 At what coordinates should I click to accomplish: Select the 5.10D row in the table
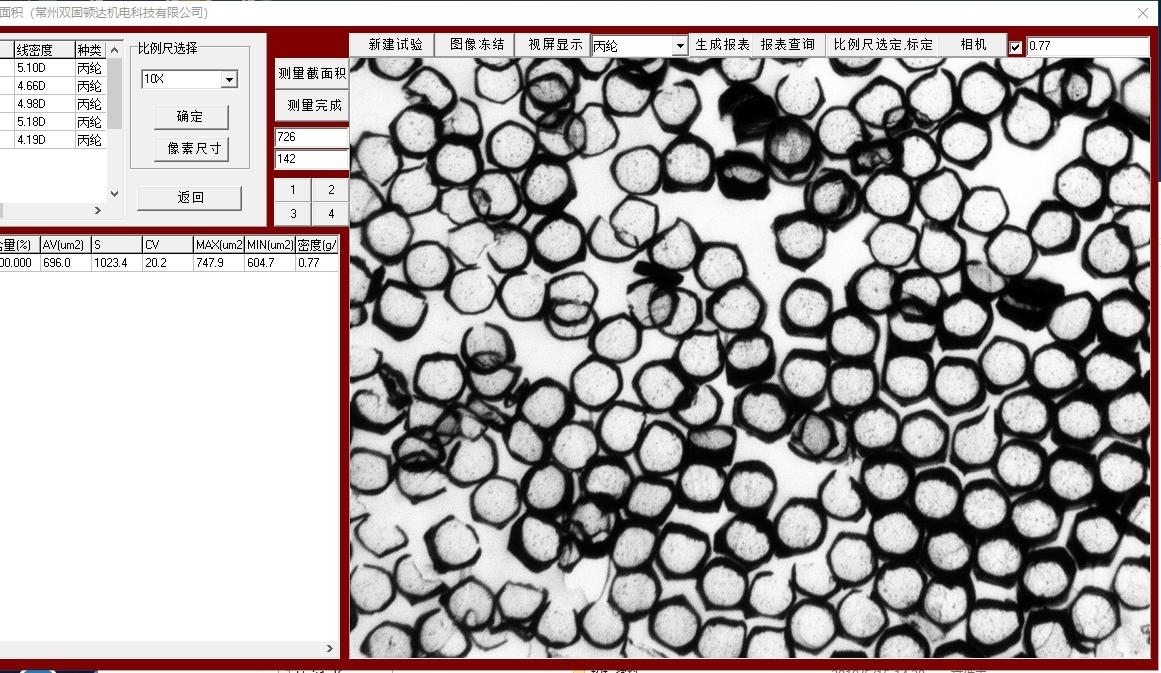[x=44, y=68]
